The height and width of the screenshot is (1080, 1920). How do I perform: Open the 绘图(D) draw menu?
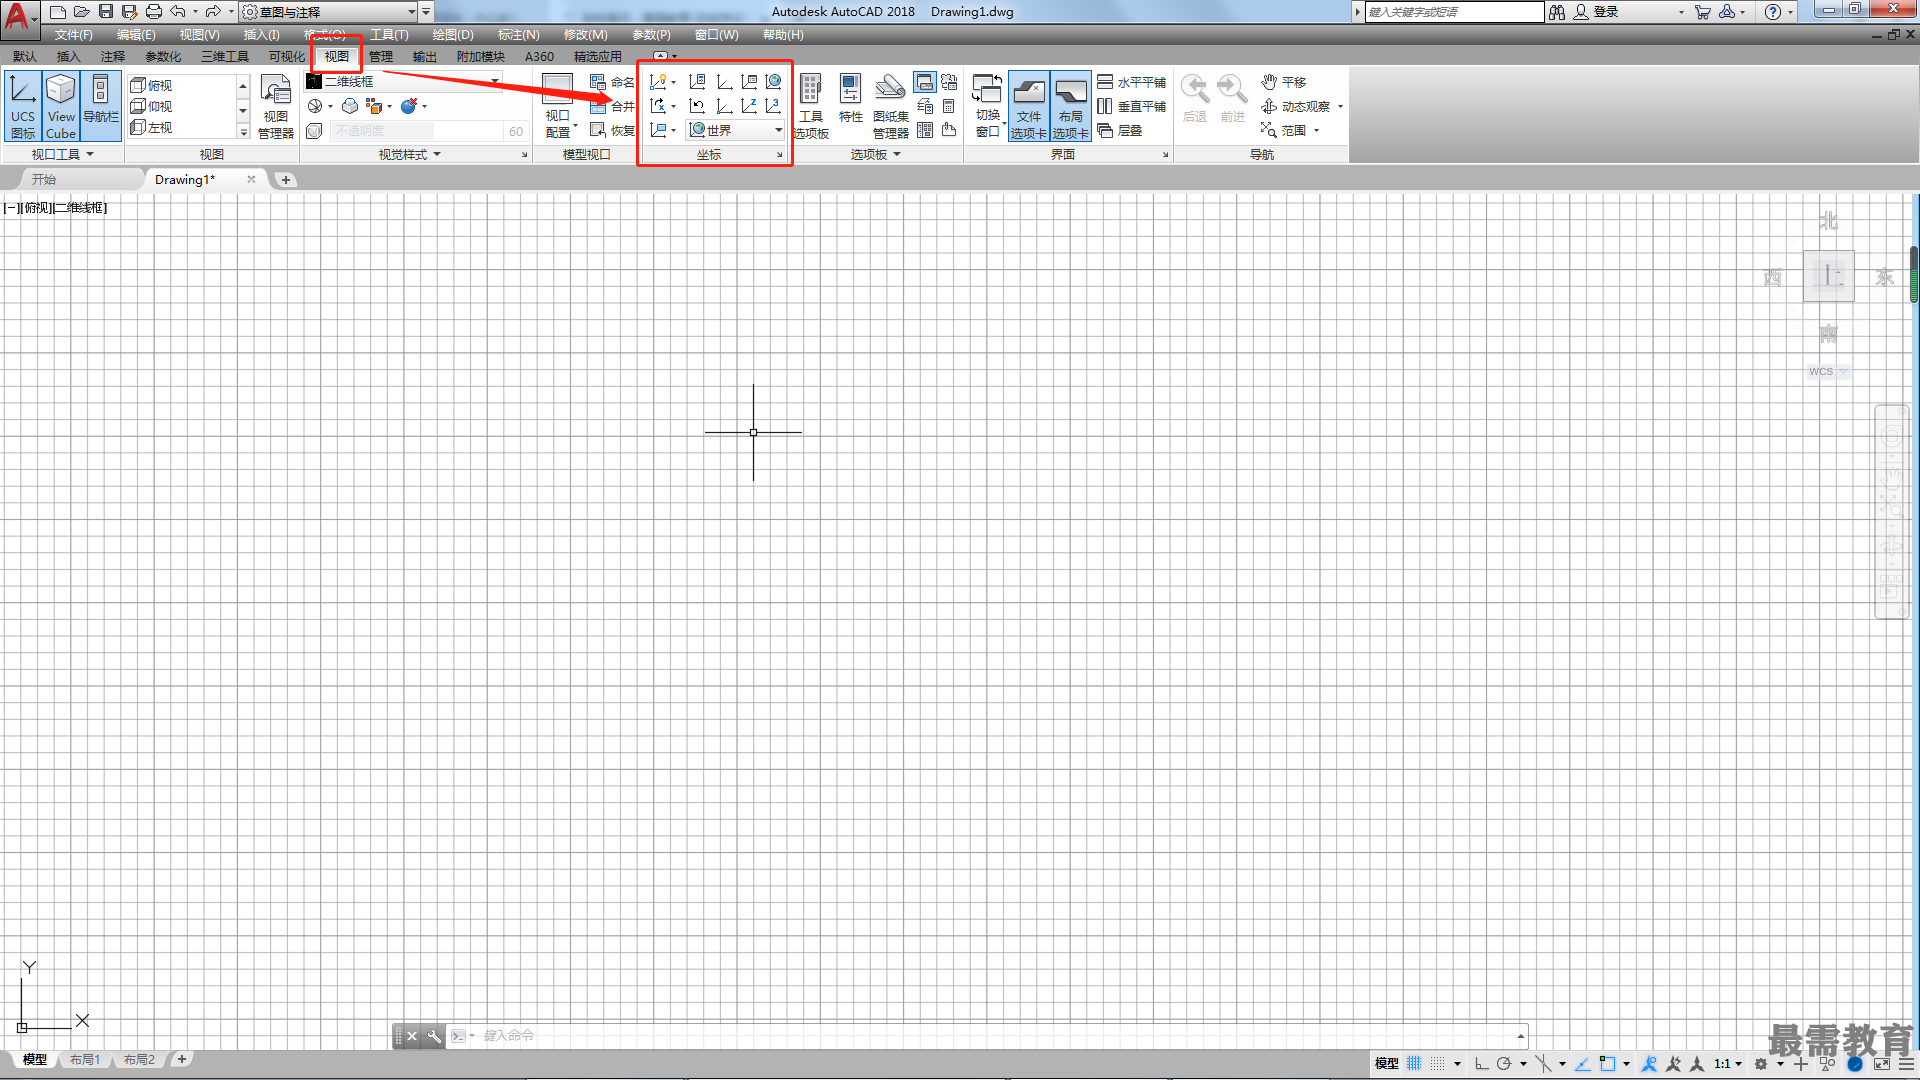tap(453, 35)
